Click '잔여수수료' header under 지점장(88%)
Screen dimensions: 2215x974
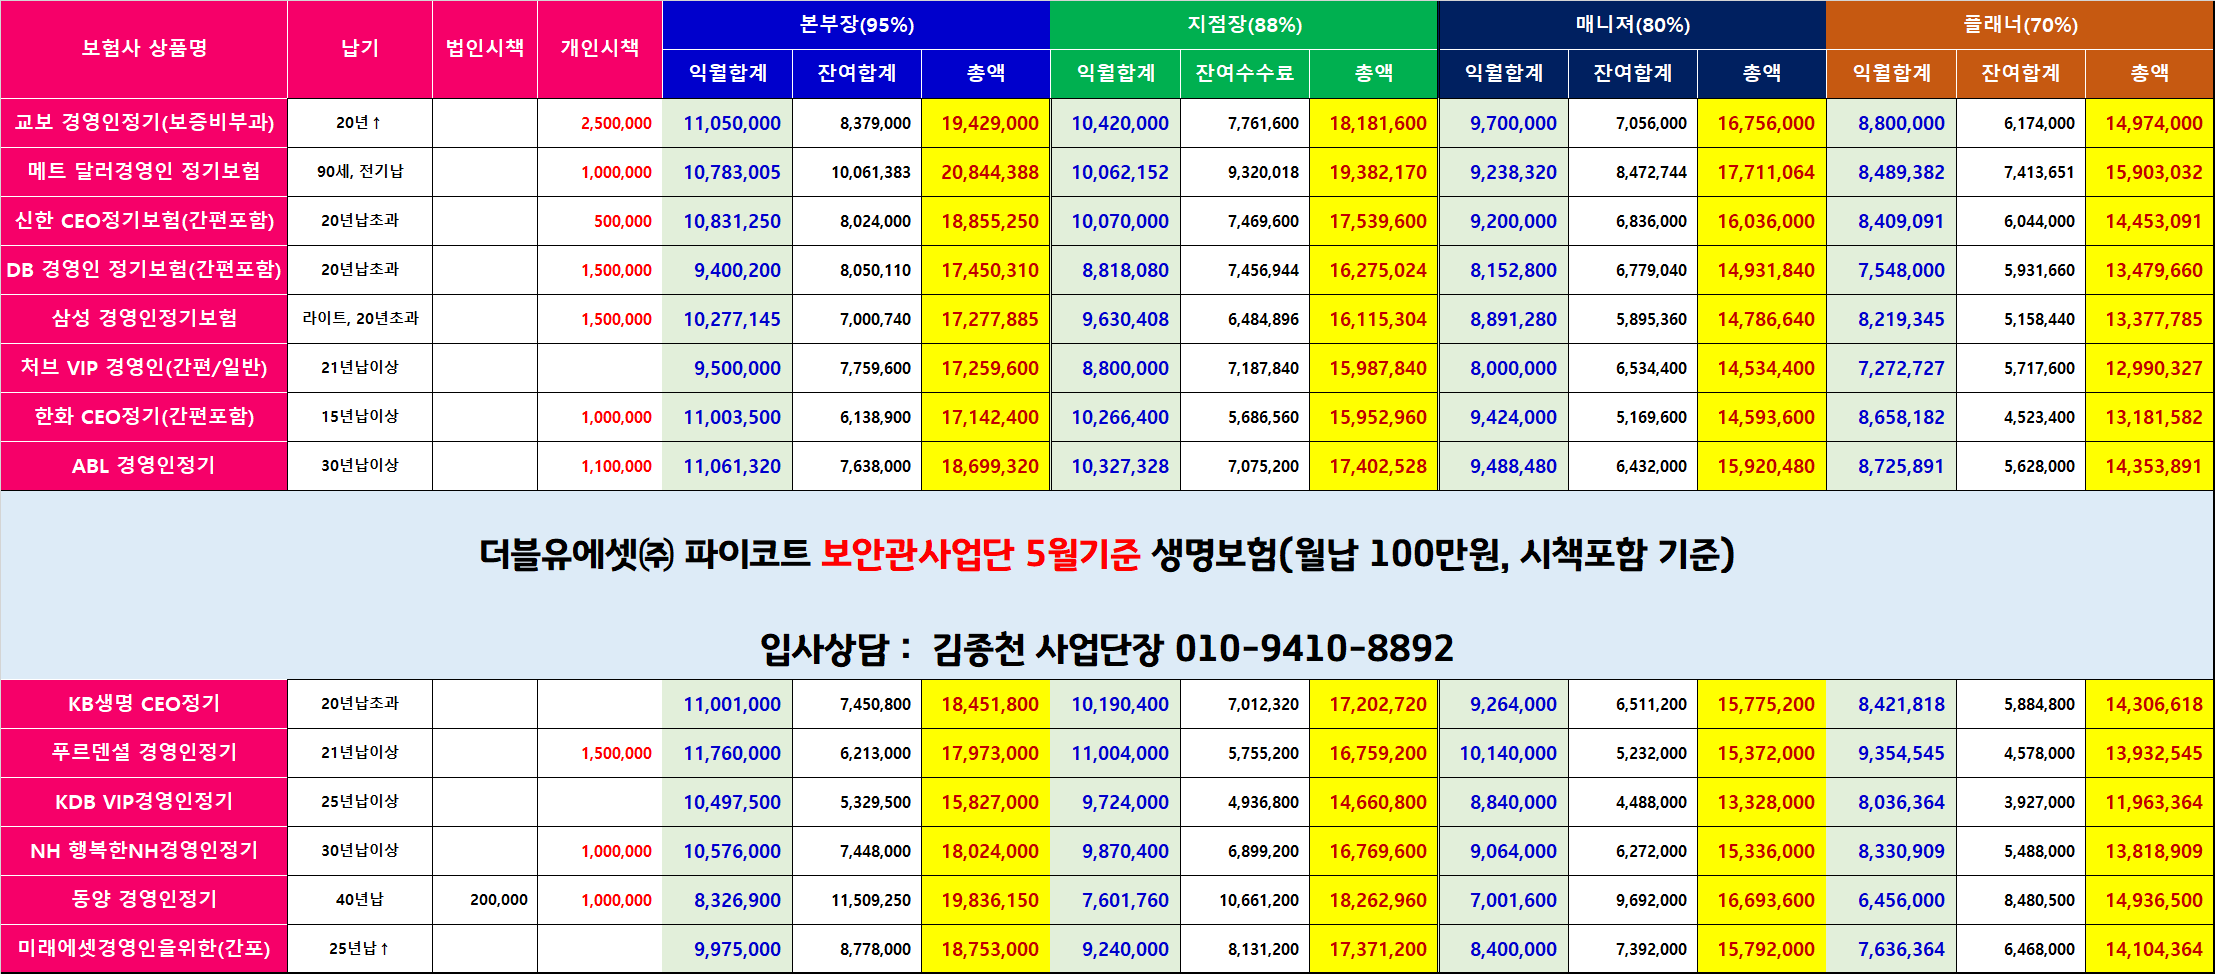pos(1245,74)
